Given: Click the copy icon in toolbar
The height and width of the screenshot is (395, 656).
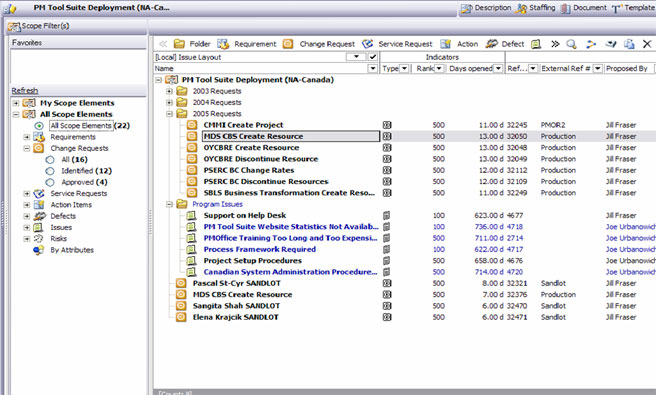Looking at the screenshot, I should point(629,44).
